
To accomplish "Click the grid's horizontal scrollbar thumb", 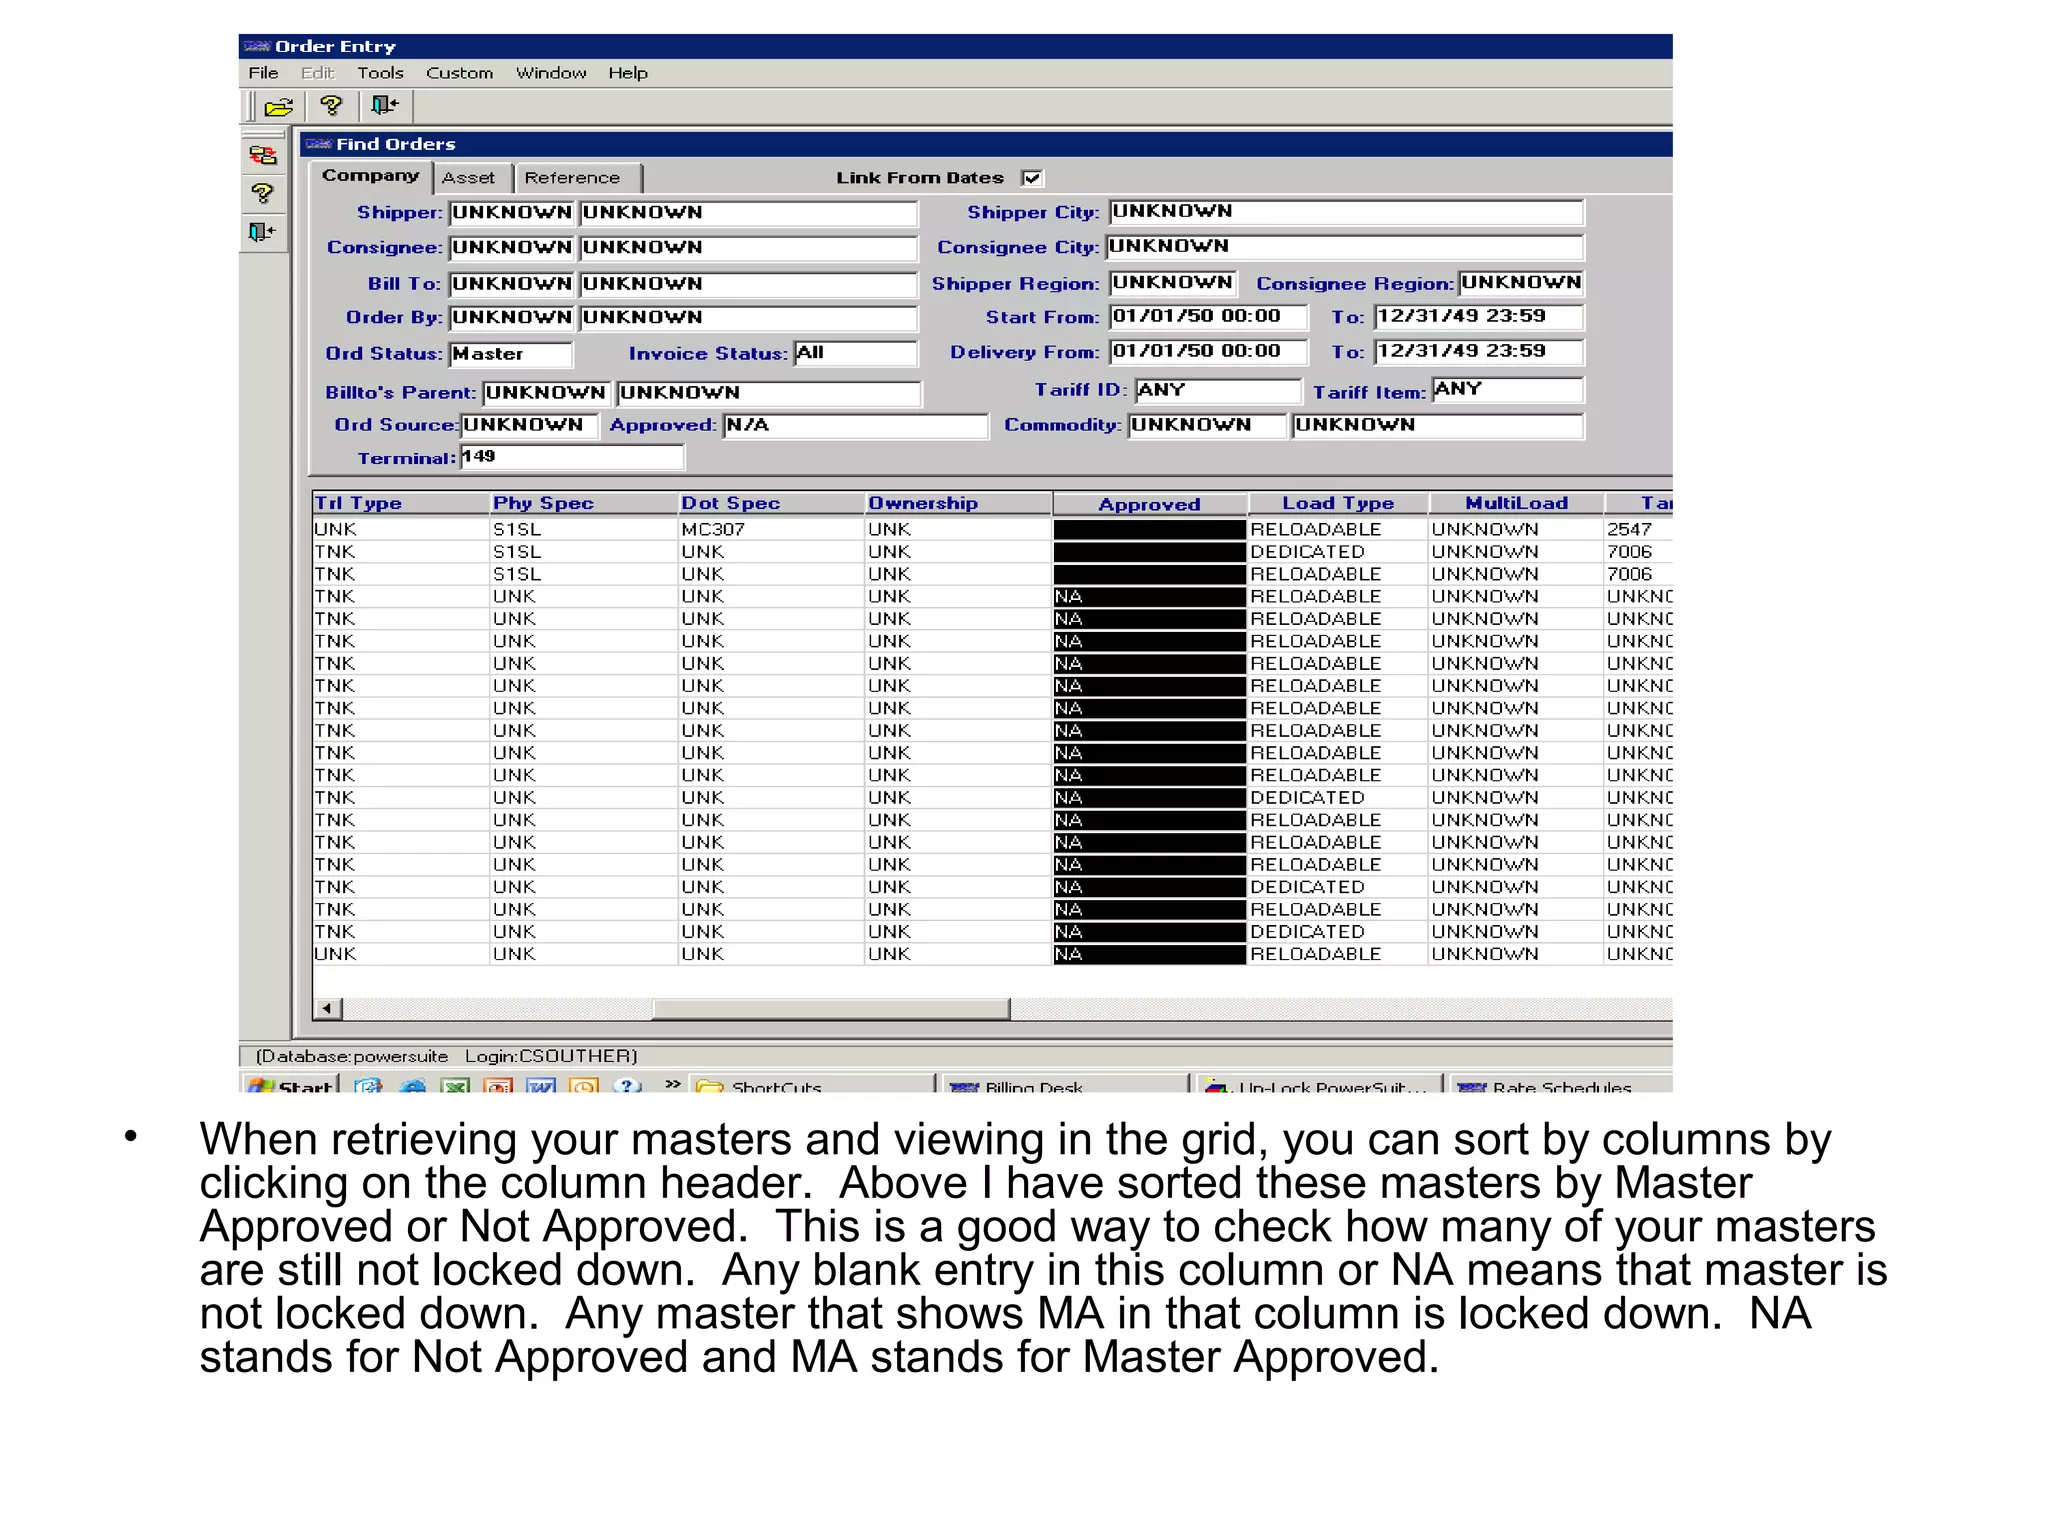I will pos(830,1008).
